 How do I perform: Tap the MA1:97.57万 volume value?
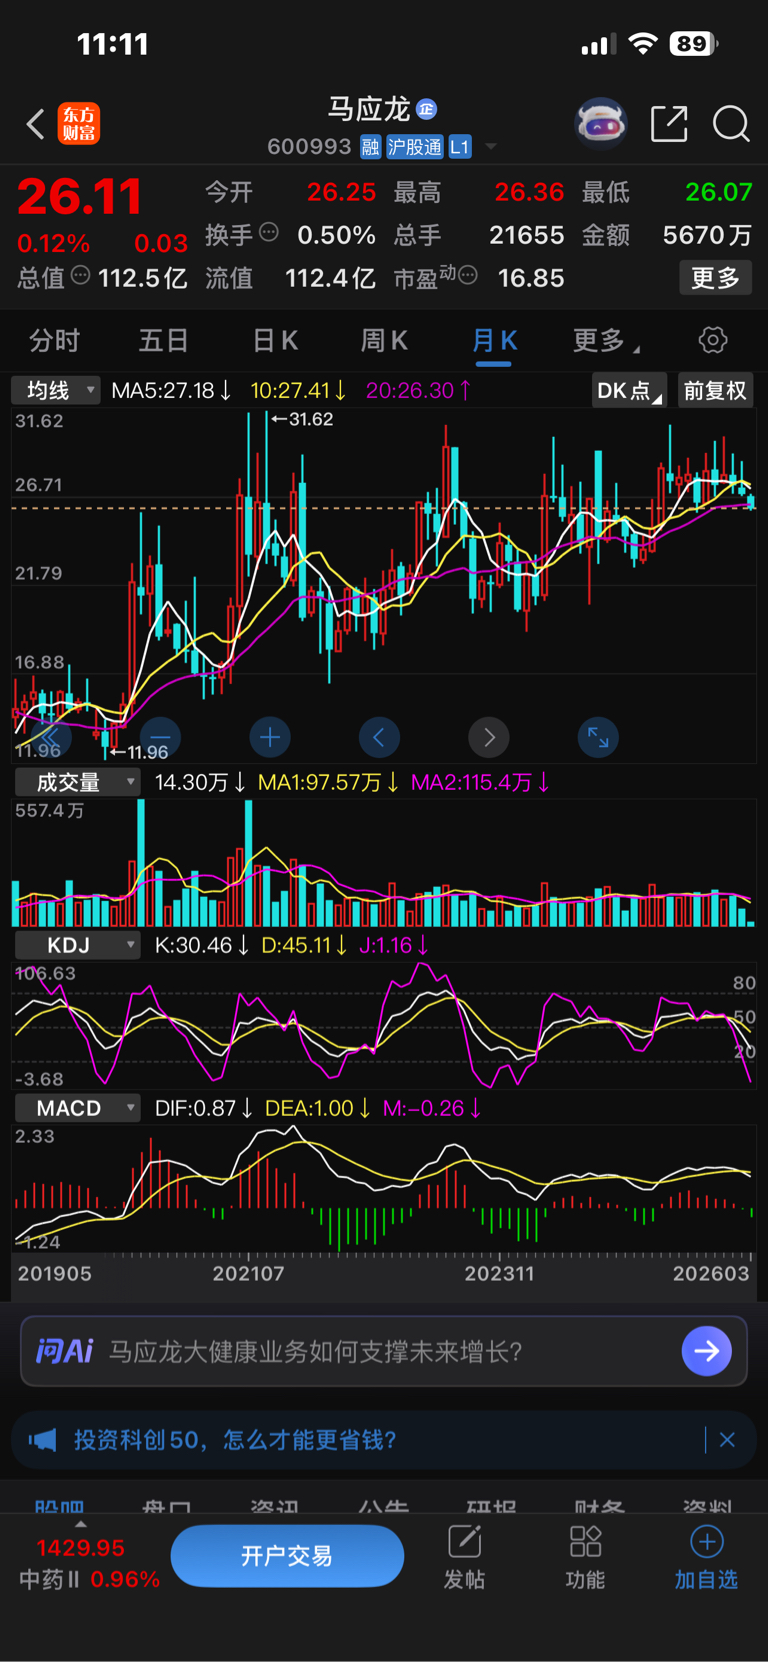pos(328,782)
